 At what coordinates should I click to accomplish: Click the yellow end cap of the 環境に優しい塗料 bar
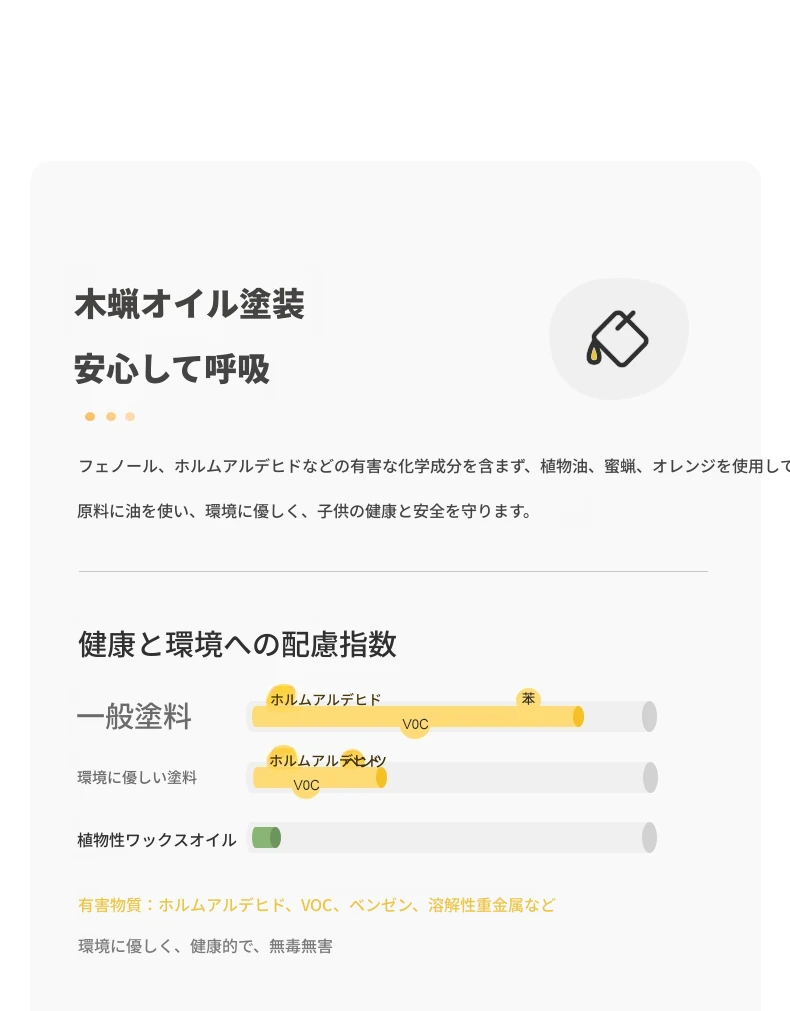[x=381, y=778]
